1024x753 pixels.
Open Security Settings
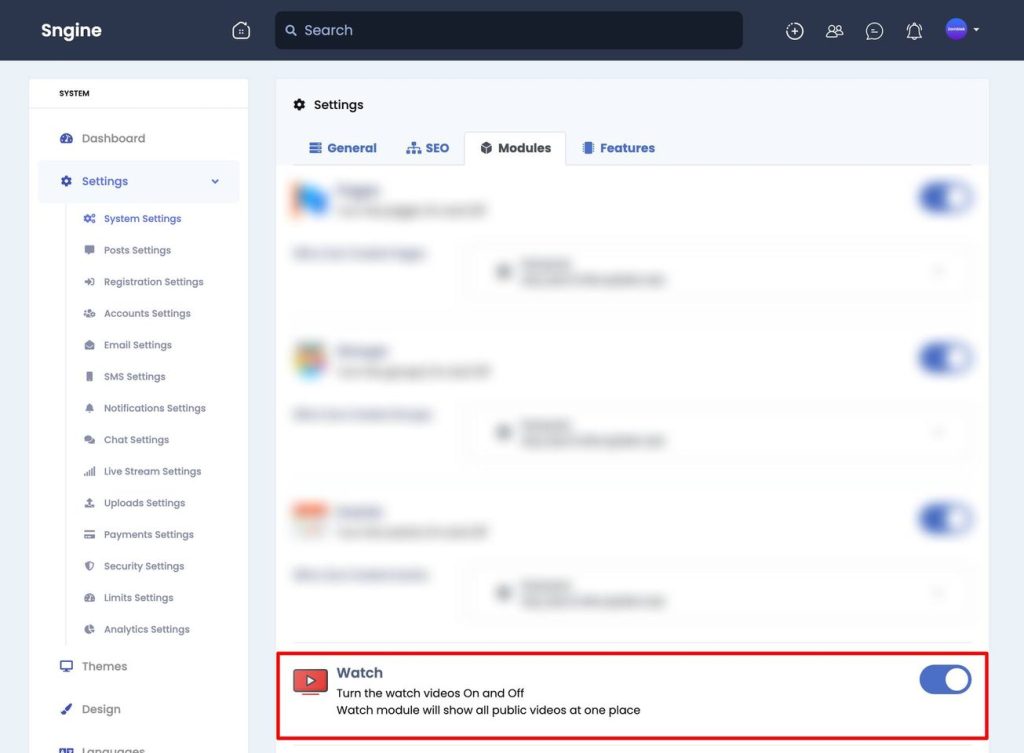[144, 566]
